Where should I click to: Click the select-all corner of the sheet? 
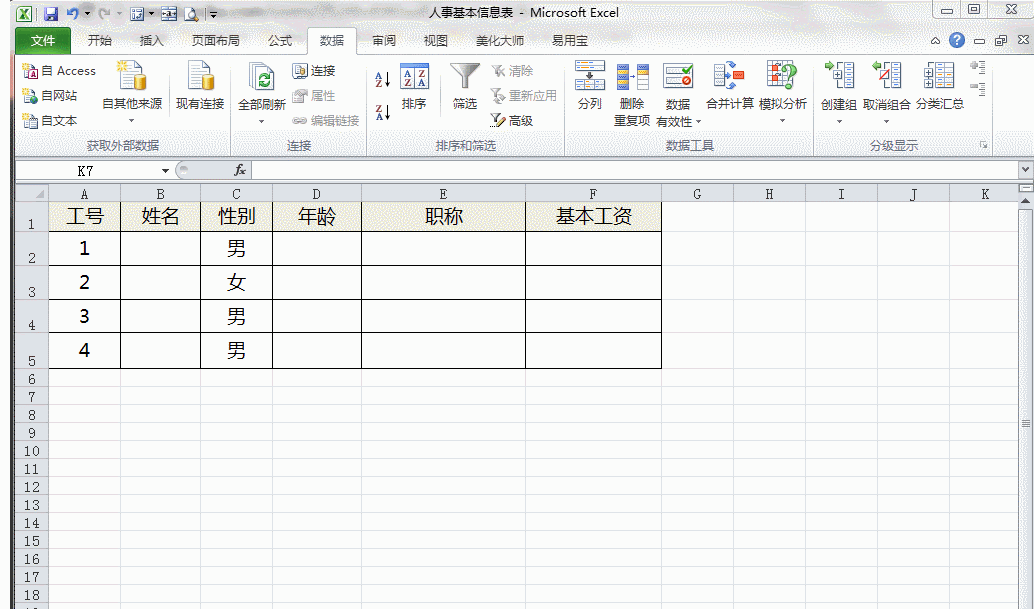pos(32,194)
